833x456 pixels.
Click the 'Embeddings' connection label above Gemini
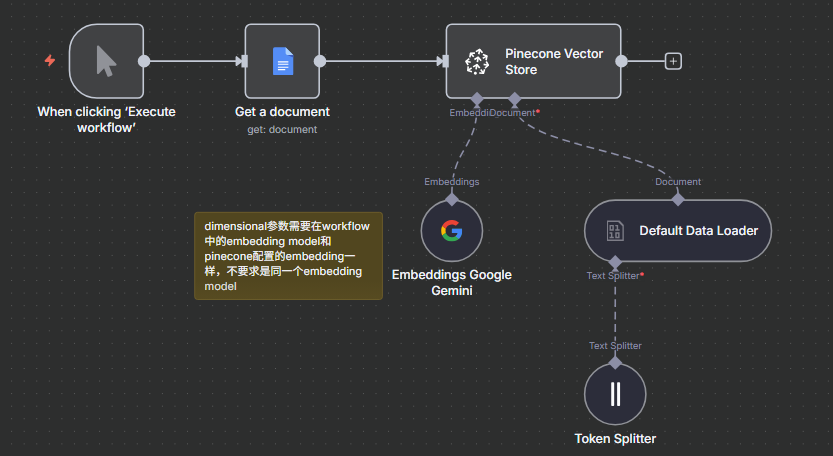[x=452, y=182]
